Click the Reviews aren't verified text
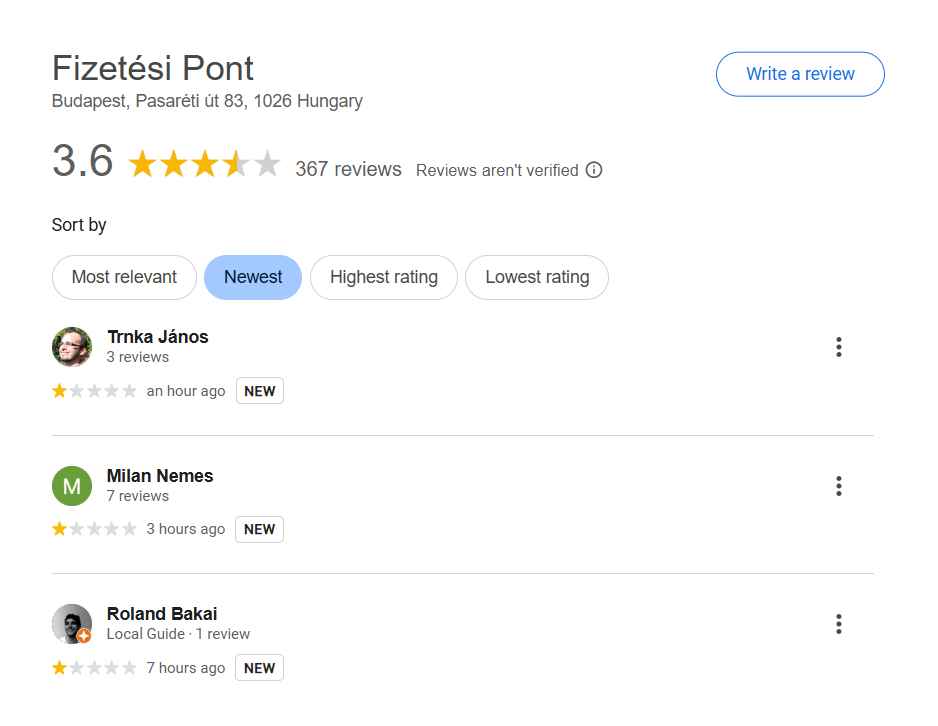Viewport: 938px width, 726px height. pos(497,170)
